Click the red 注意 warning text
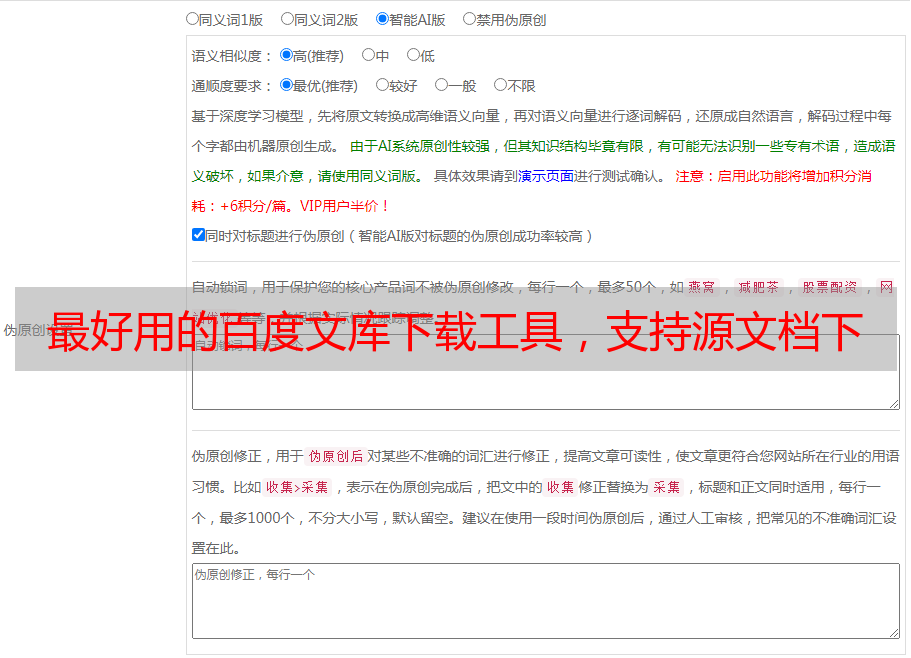 689,176
